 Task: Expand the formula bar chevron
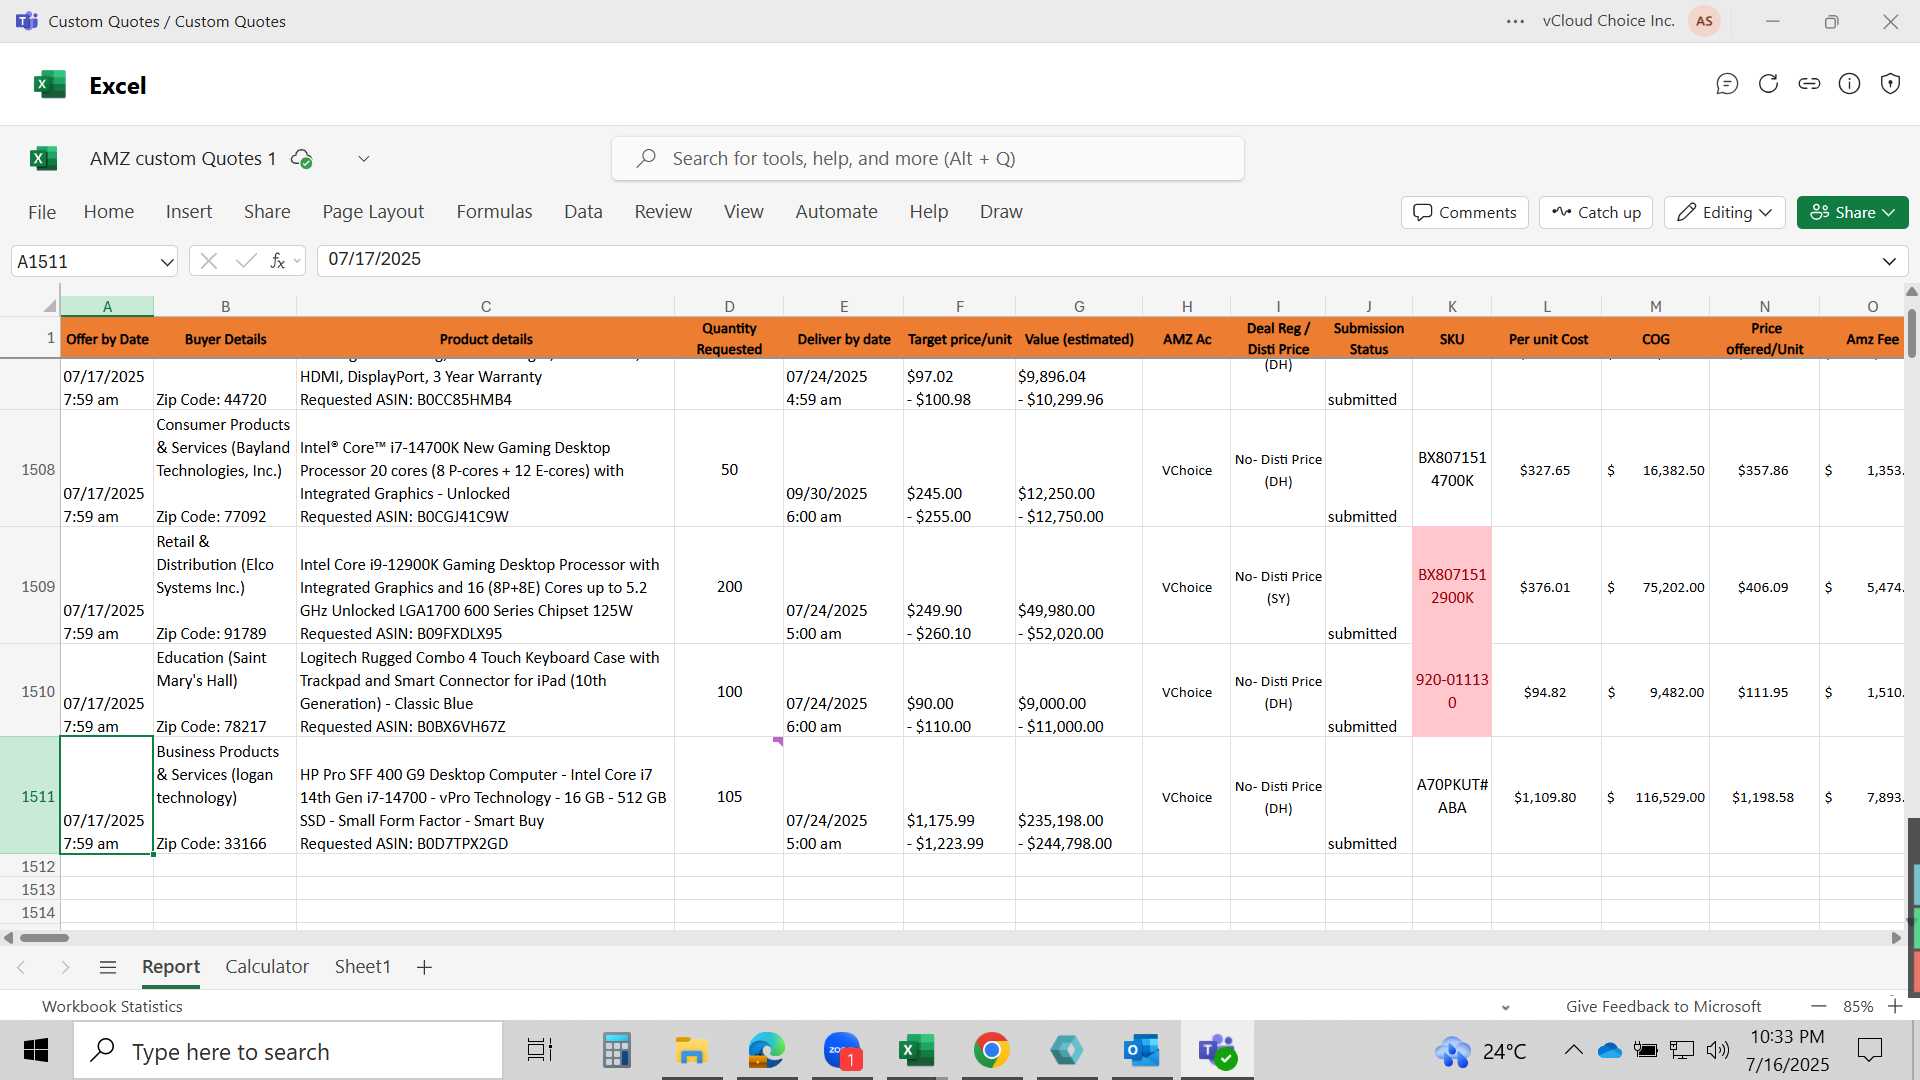coord(1889,261)
